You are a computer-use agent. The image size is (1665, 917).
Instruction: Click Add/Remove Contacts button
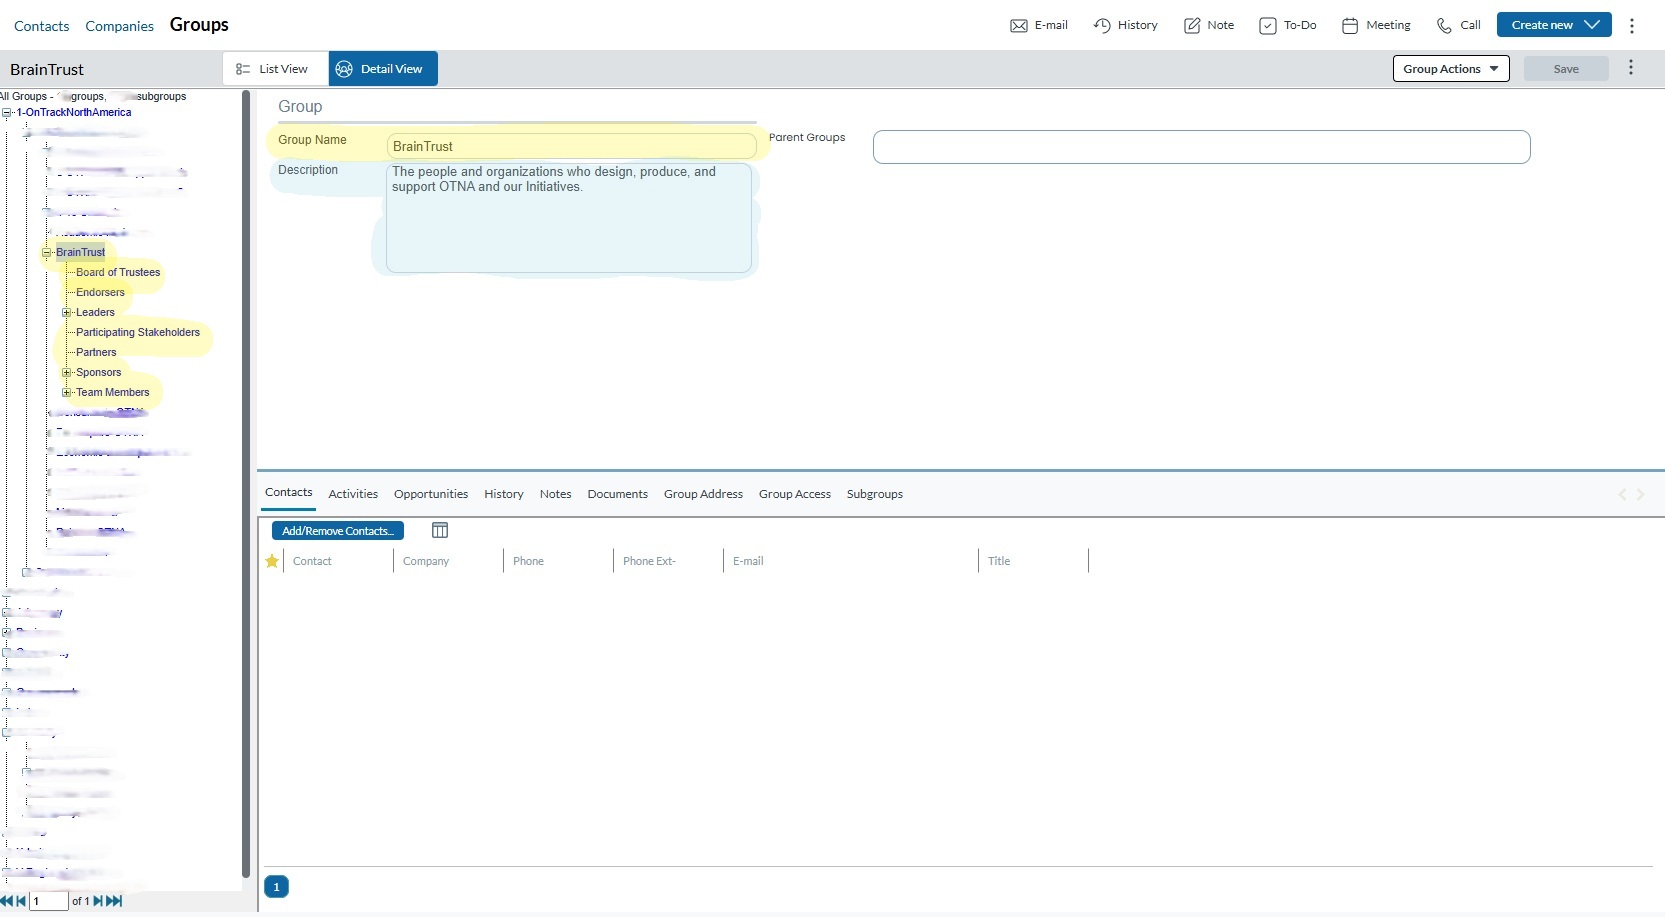[337, 531]
